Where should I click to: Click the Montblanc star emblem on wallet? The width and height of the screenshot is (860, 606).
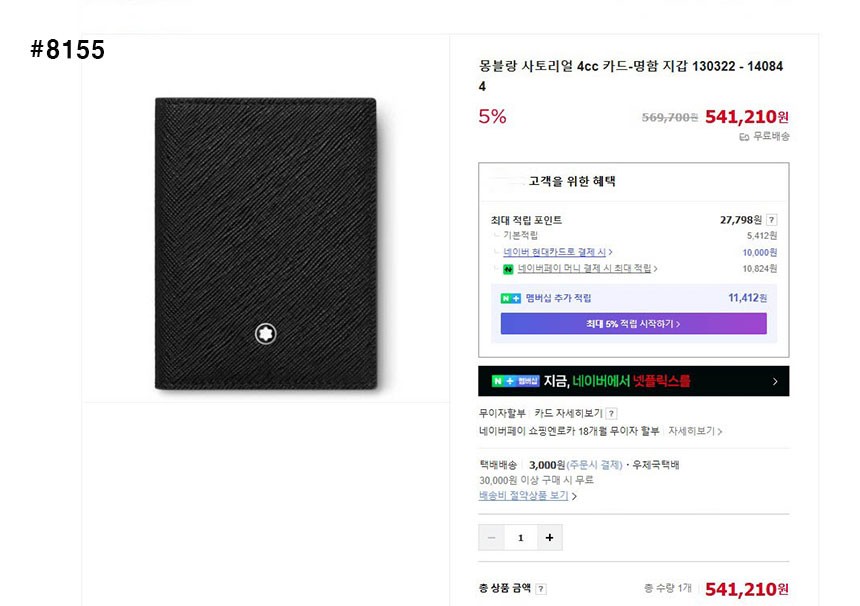pos(265,333)
